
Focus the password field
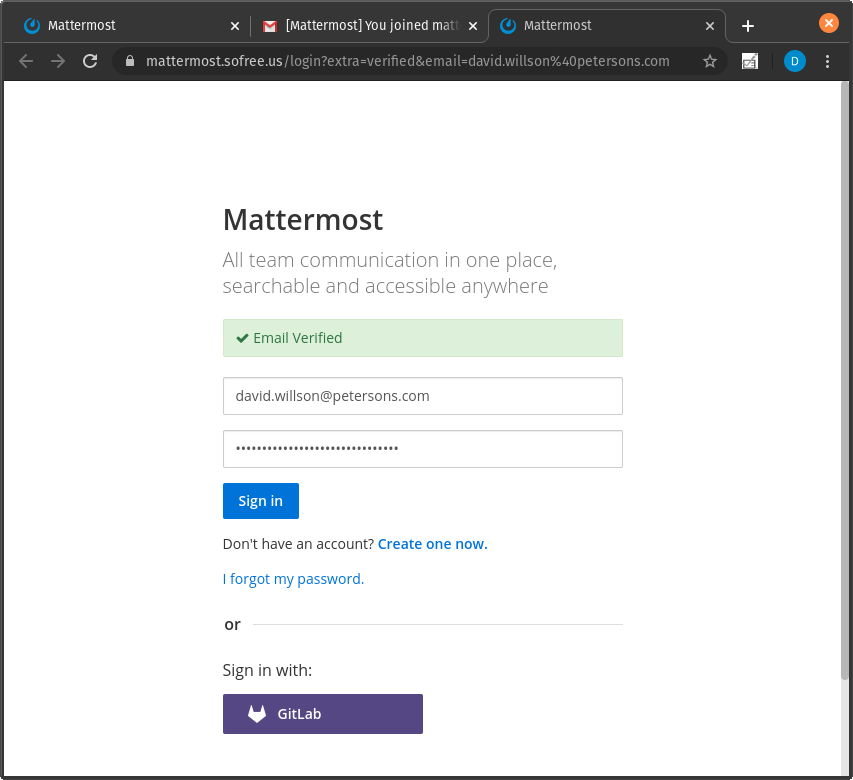[x=423, y=449]
